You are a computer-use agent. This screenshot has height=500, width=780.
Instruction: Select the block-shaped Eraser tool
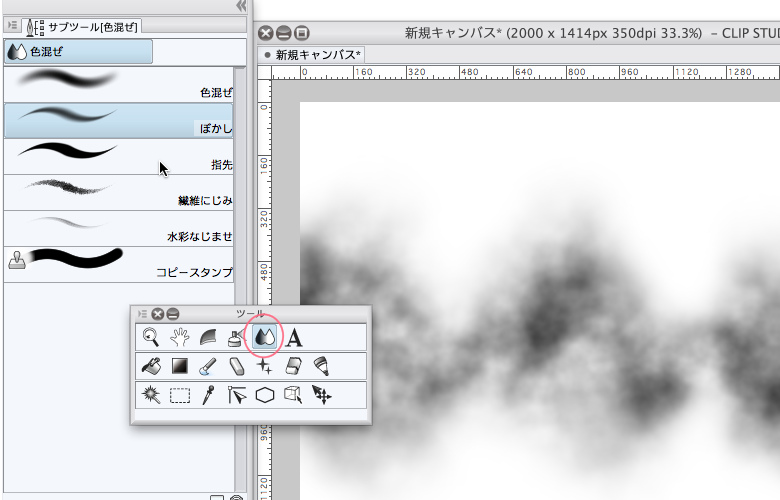[x=293, y=366]
